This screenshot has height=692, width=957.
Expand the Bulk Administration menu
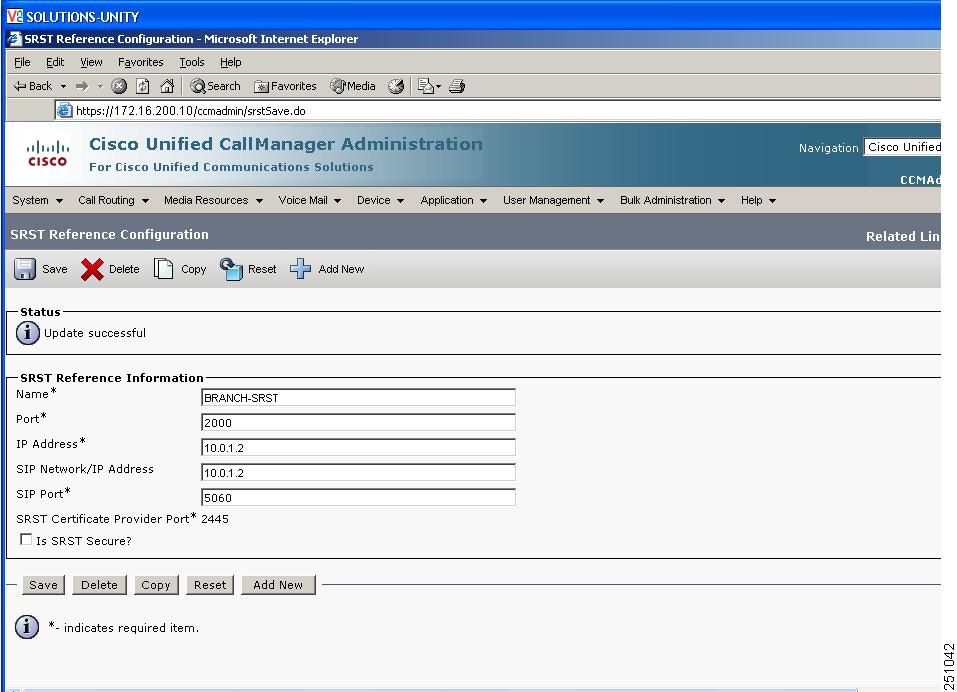click(672, 200)
